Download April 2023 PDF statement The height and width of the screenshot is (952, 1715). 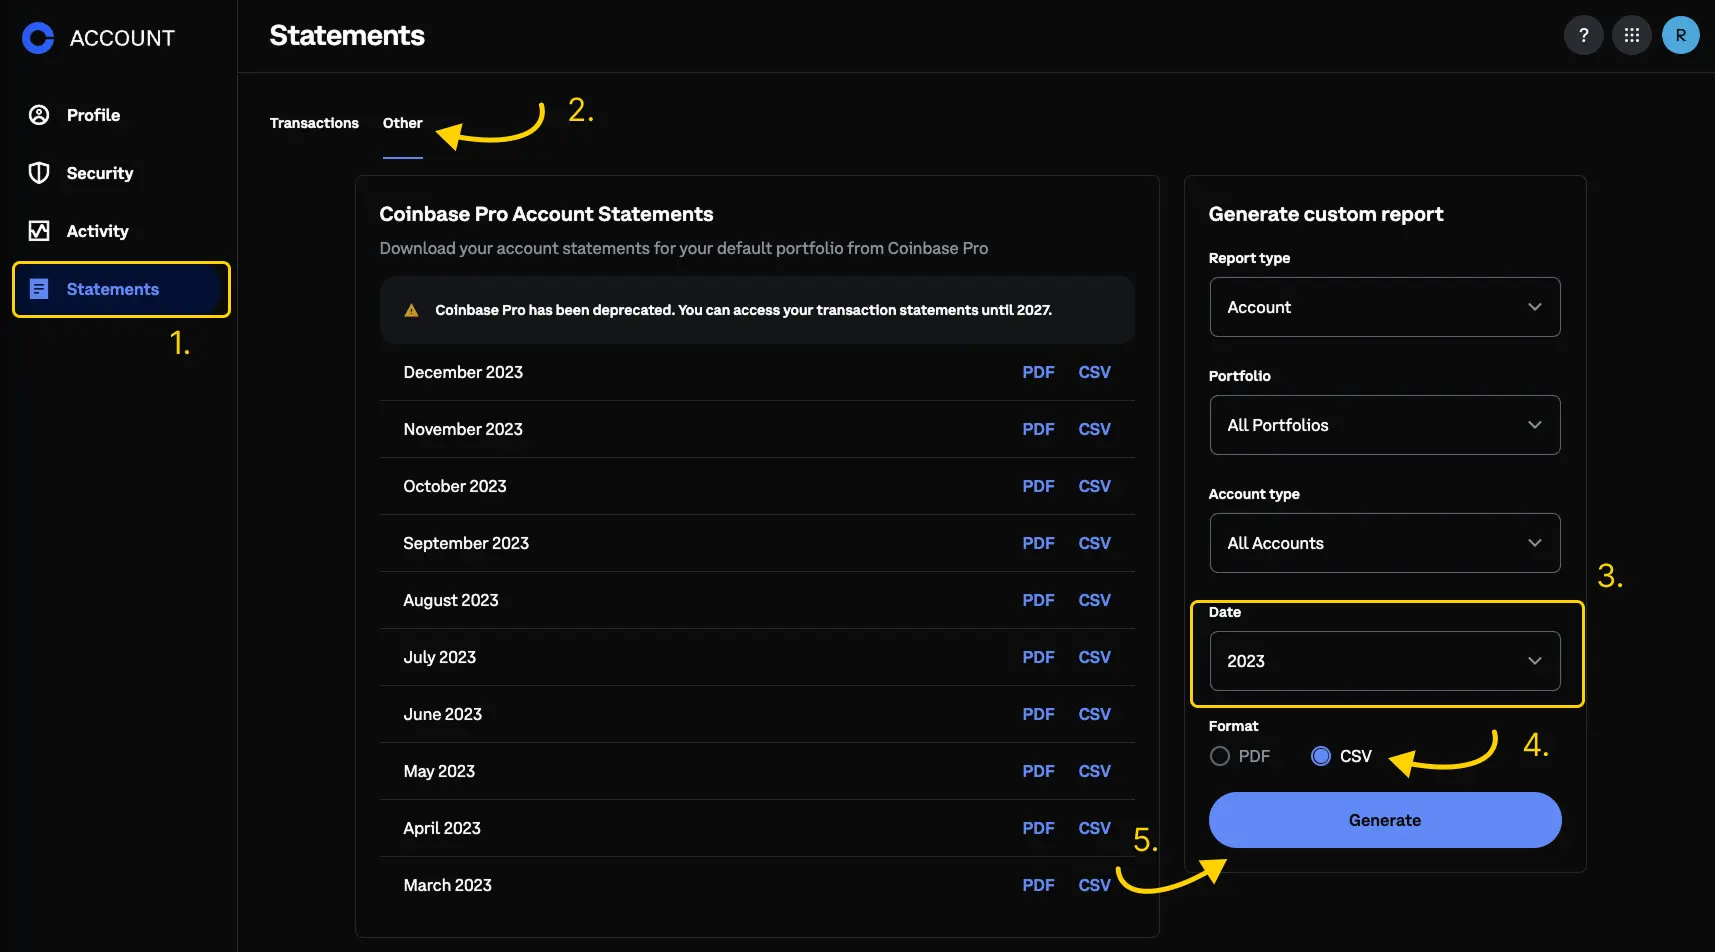[1038, 828]
